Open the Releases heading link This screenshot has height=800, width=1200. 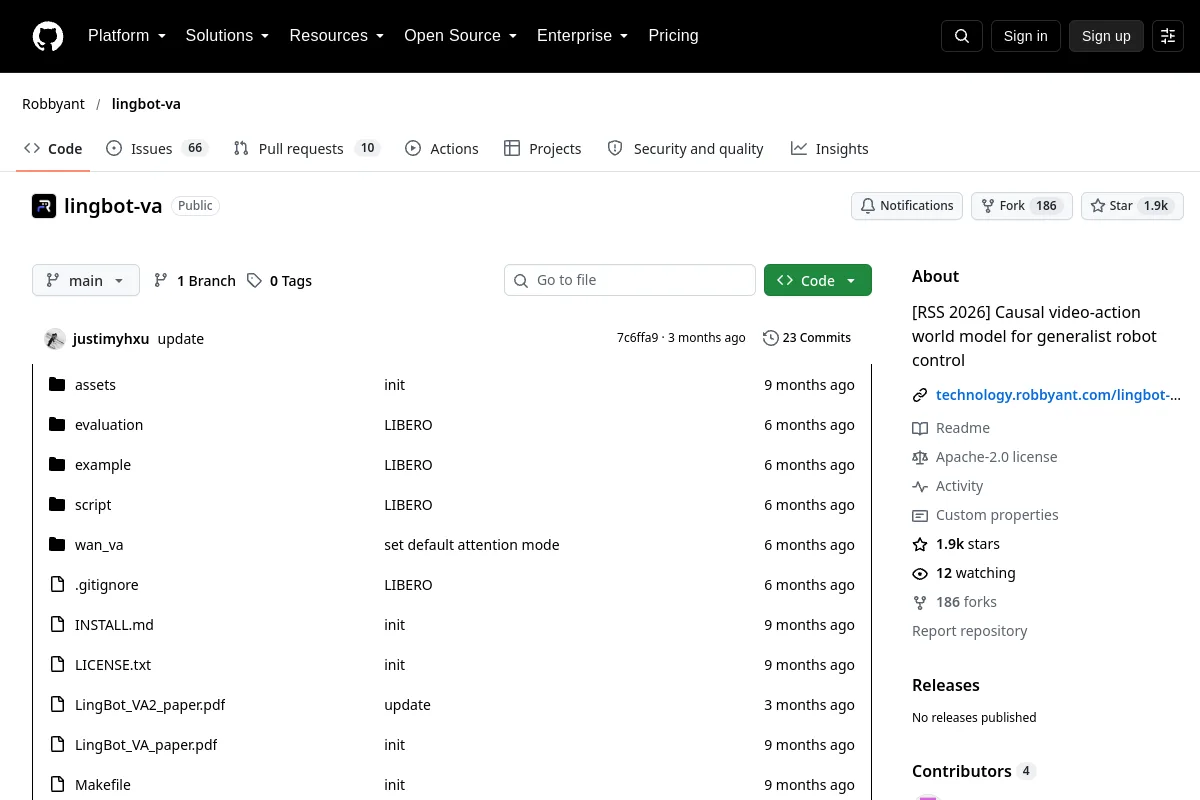click(x=945, y=685)
